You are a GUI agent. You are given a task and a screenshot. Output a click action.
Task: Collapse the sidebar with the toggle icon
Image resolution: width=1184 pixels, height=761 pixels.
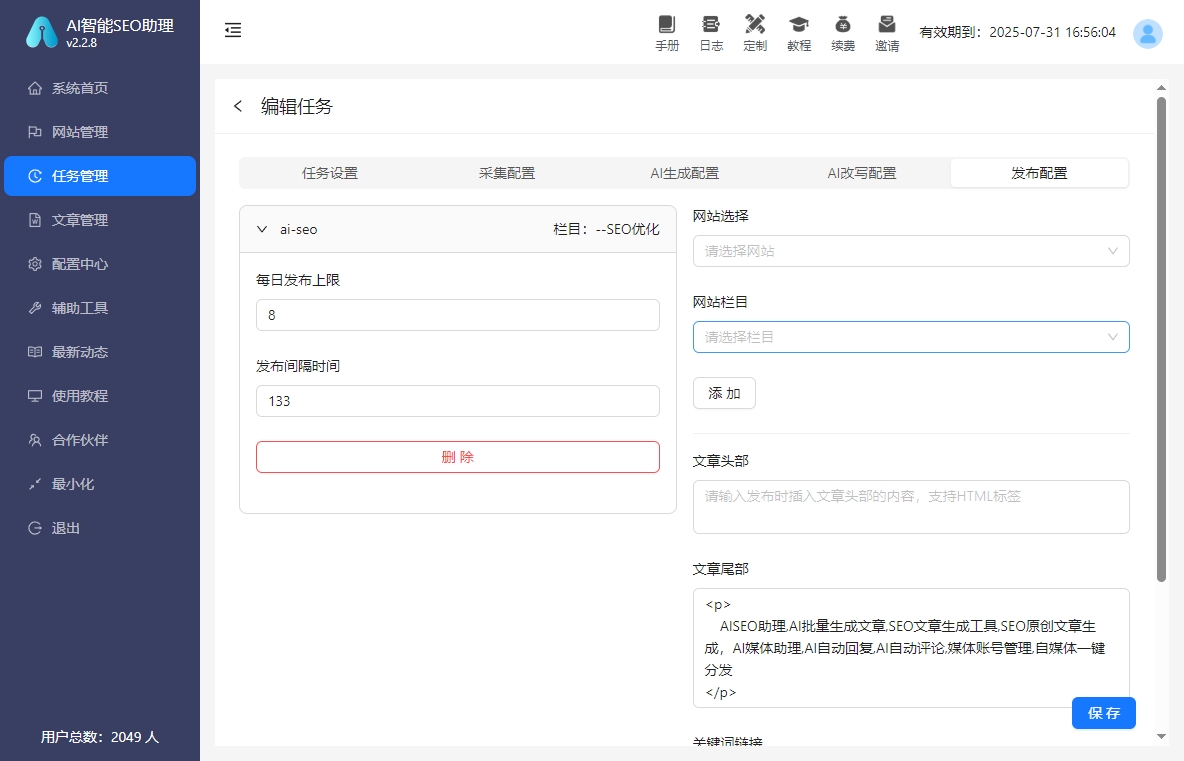tap(233, 30)
